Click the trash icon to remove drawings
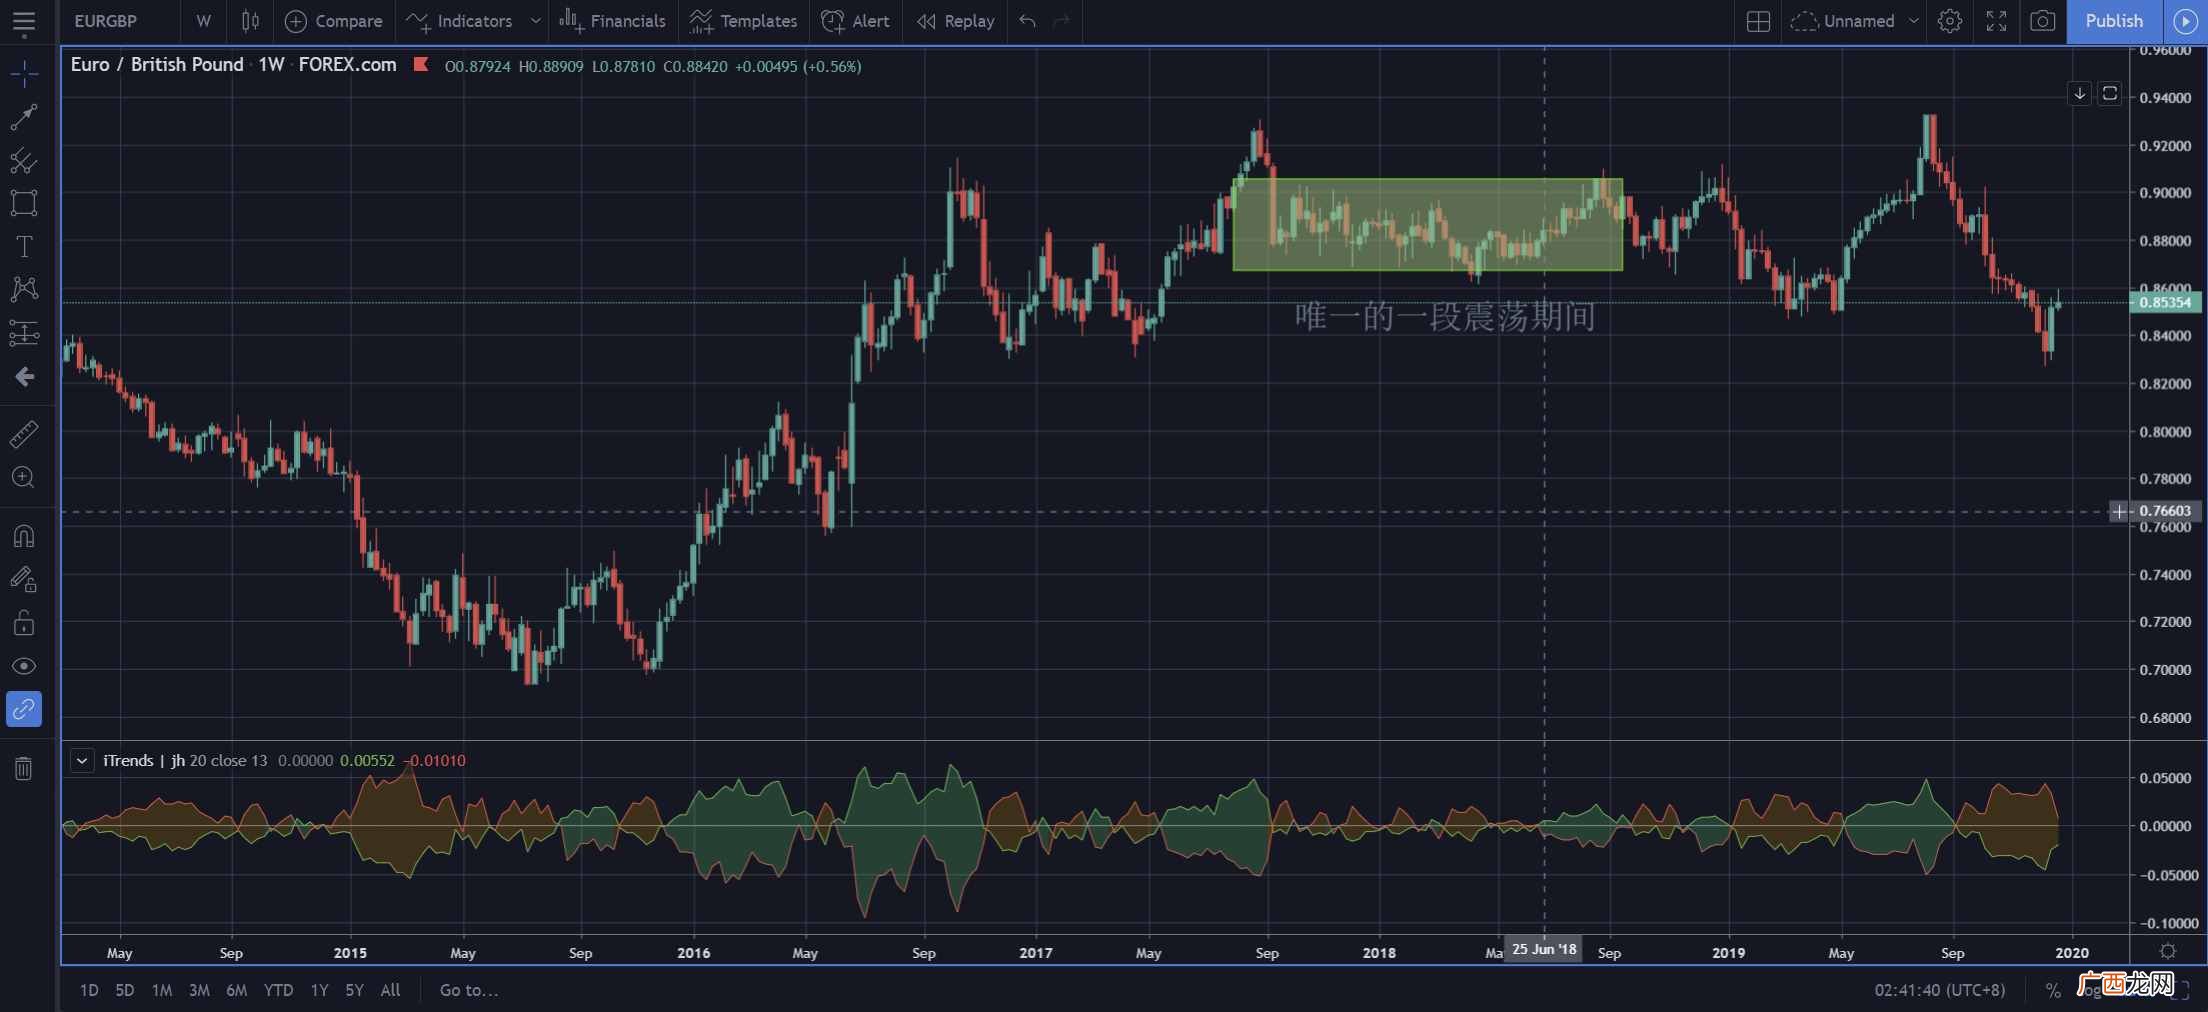 [x=24, y=768]
